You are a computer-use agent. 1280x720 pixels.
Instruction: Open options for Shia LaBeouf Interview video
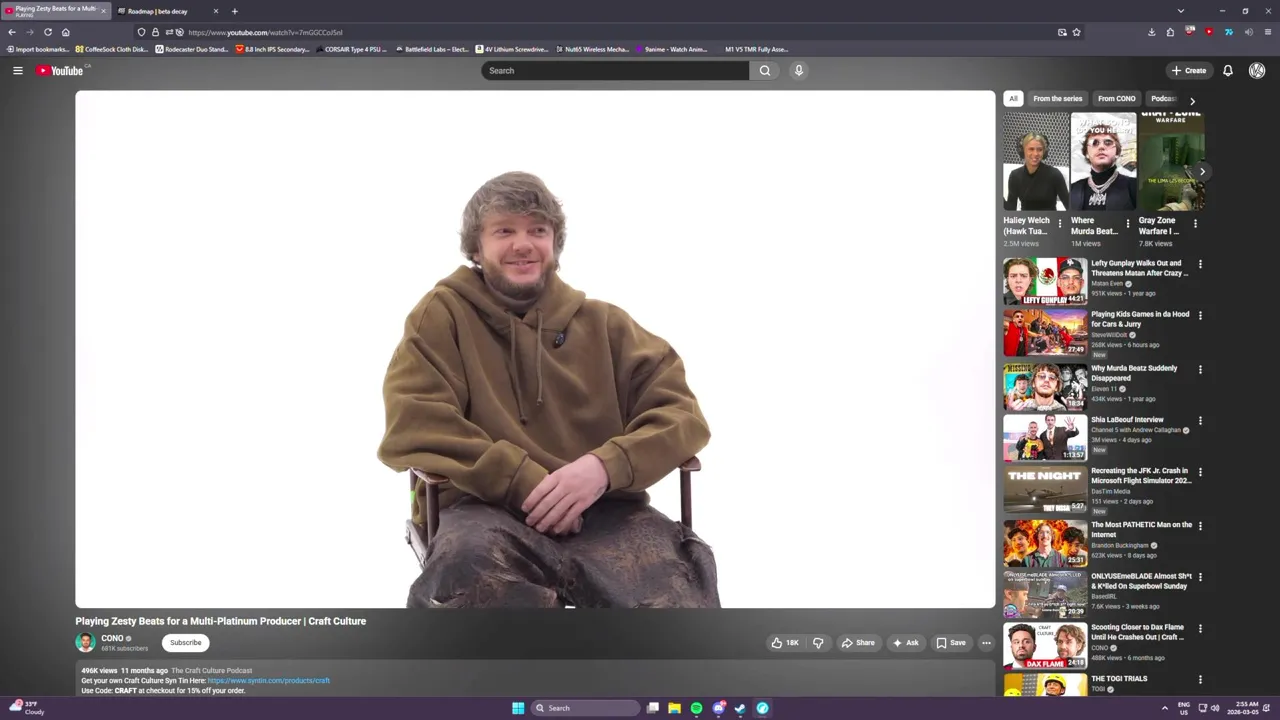point(1200,421)
